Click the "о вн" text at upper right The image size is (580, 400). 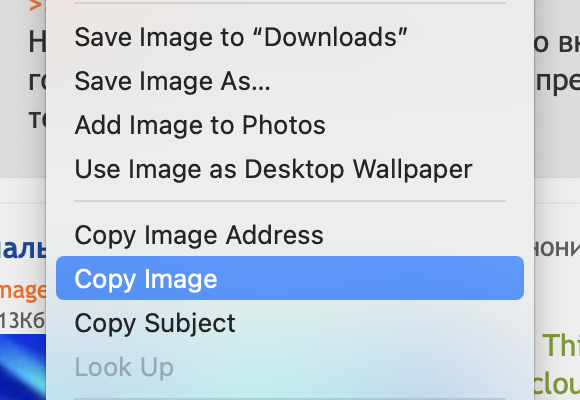[557, 44]
